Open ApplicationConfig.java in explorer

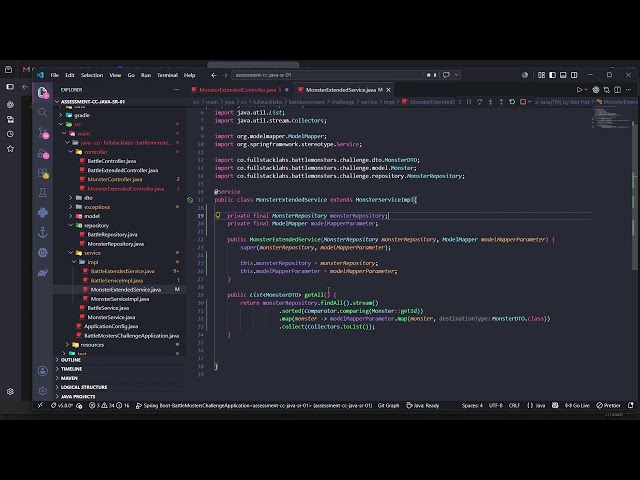pyautogui.click(x=111, y=326)
